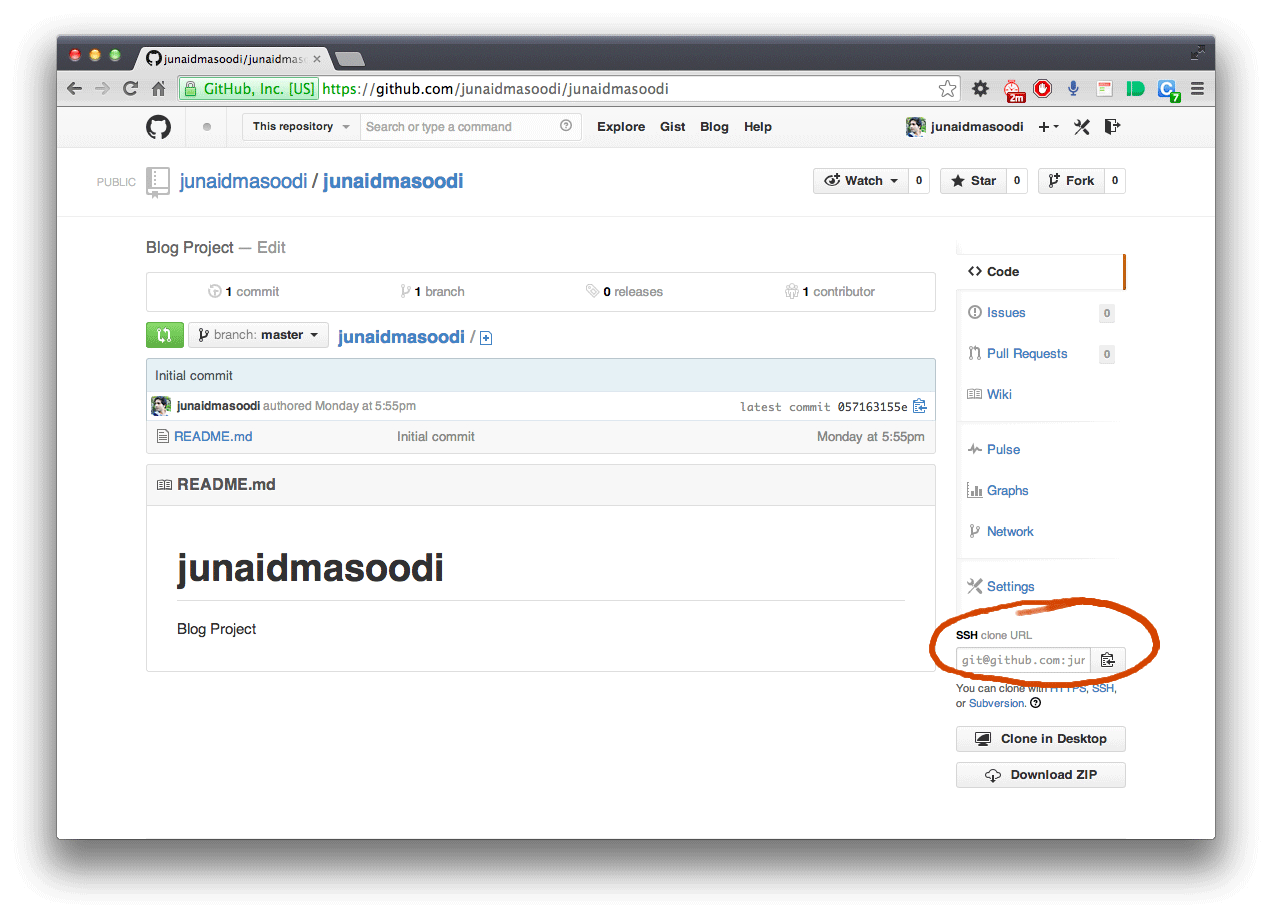
Task: Click the Clone in Desktop button
Action: tap(1040, 739)
